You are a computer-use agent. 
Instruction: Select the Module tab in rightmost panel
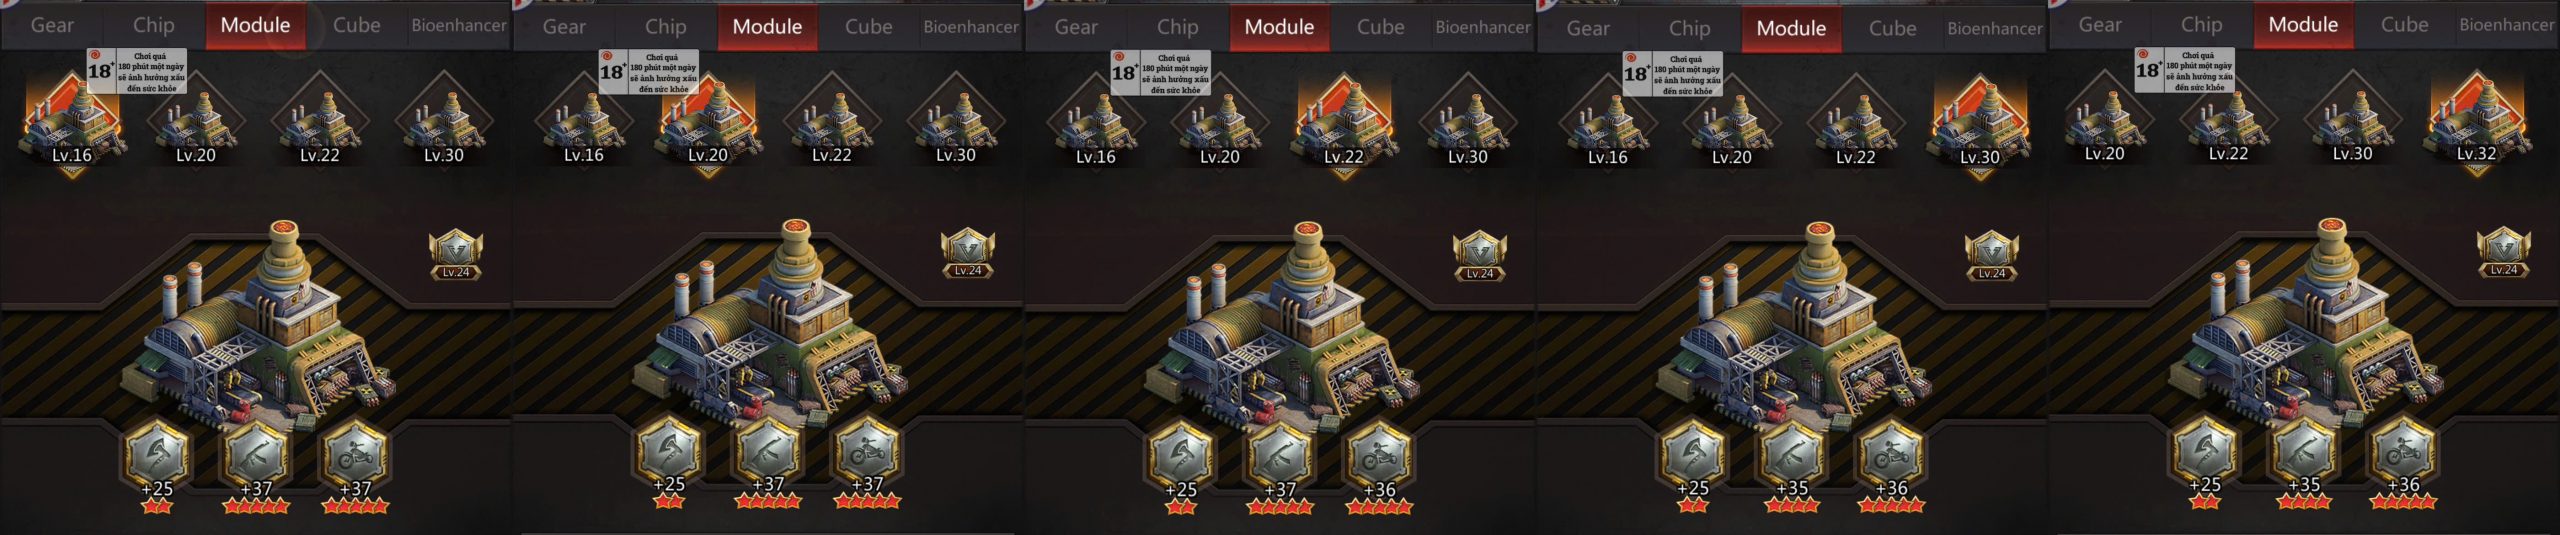(2303, 25)
